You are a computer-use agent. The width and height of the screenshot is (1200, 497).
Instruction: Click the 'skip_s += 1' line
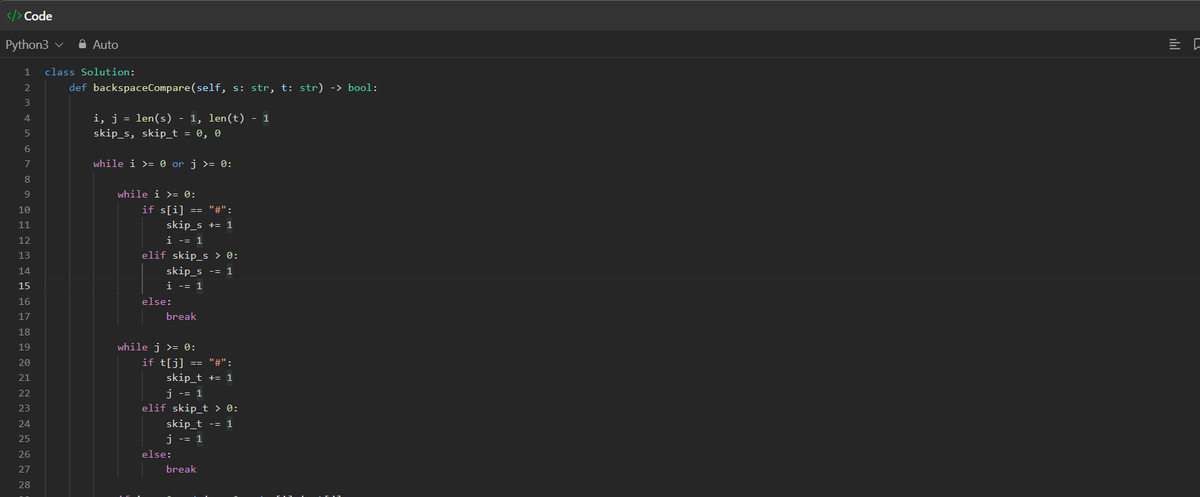pyautogui.click(x=199, y=225)
